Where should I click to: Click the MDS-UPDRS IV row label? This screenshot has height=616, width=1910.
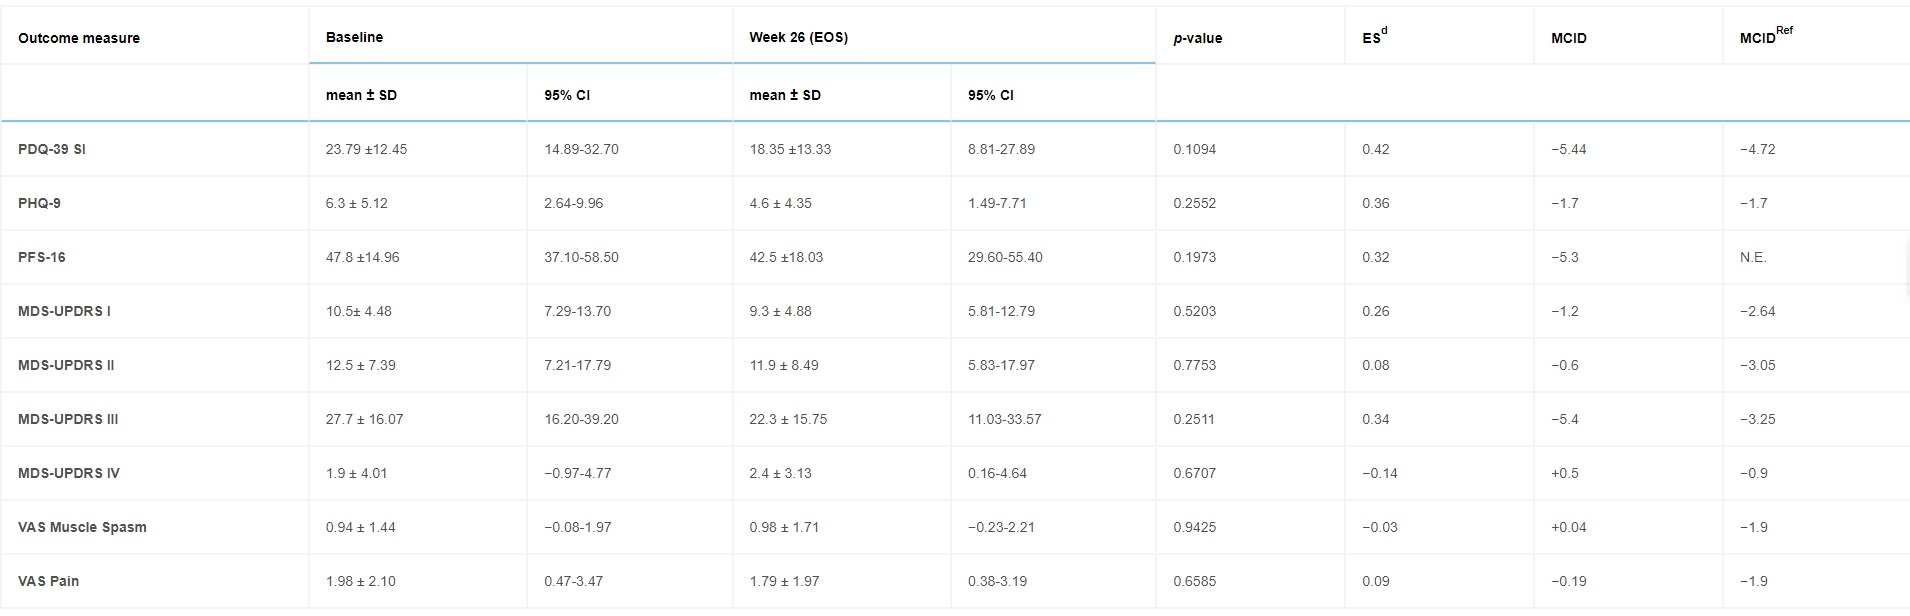(x=68, y=473)
